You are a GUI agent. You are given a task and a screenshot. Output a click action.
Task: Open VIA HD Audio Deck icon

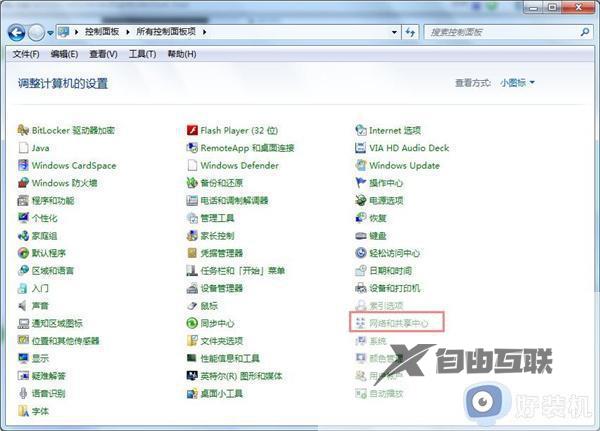click(361, 148)
